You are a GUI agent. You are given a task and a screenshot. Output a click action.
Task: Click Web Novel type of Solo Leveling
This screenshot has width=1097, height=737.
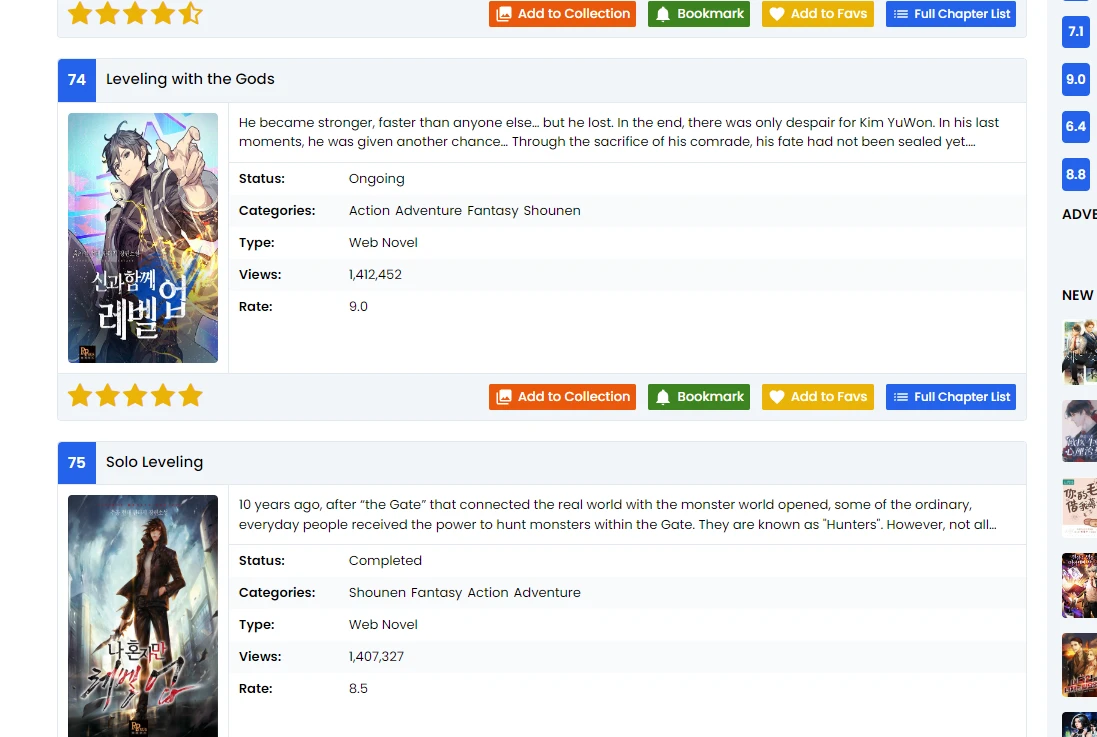383,625
